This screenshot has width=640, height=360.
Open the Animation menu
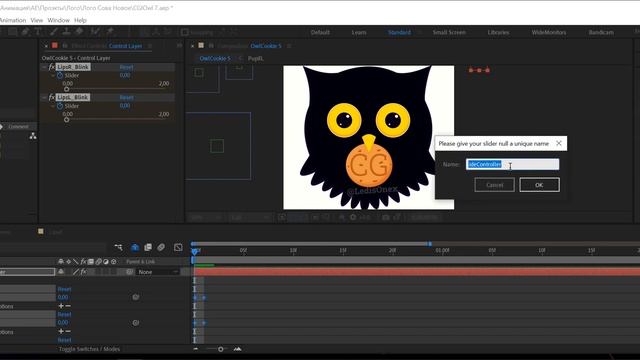coord(12,20)
